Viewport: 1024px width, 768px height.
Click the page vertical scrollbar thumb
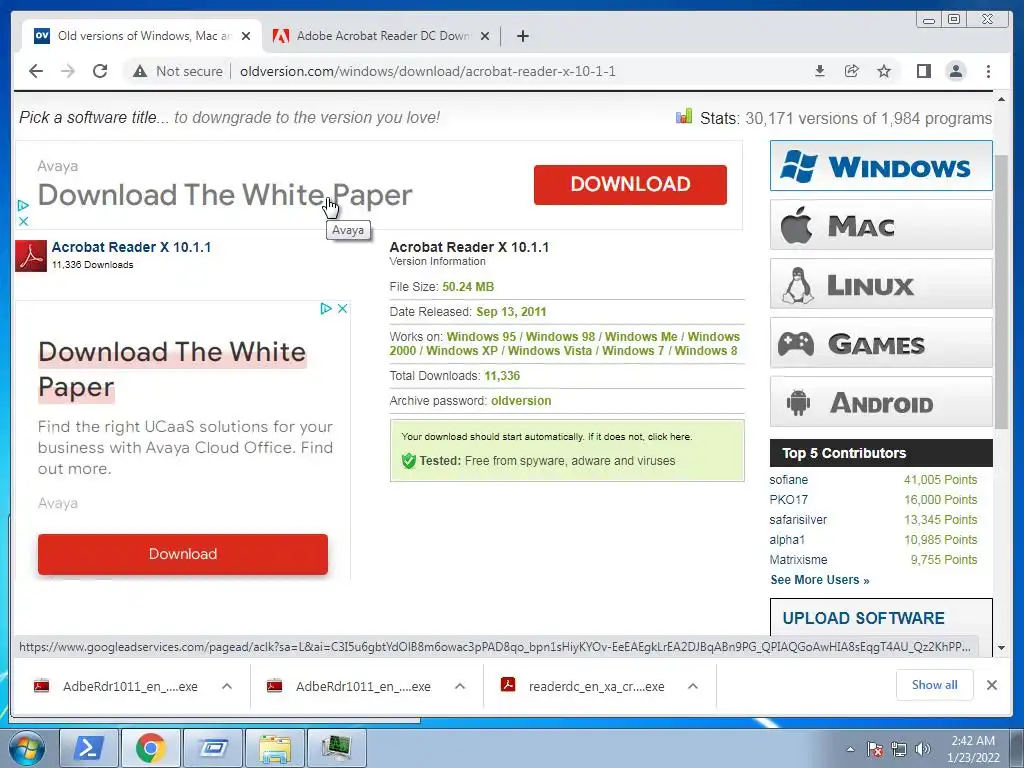(1001, 292)
